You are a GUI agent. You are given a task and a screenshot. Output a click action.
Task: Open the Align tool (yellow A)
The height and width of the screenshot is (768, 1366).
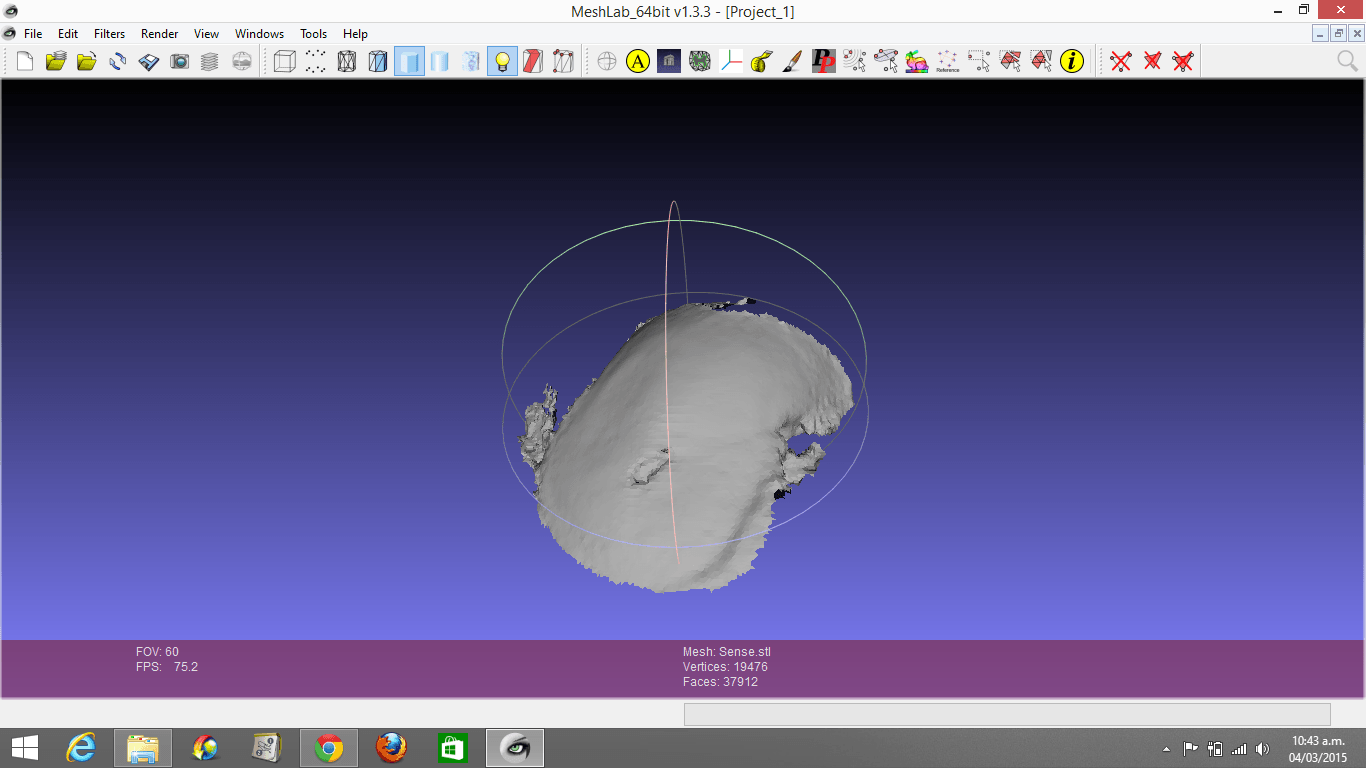tap(638, 62)
